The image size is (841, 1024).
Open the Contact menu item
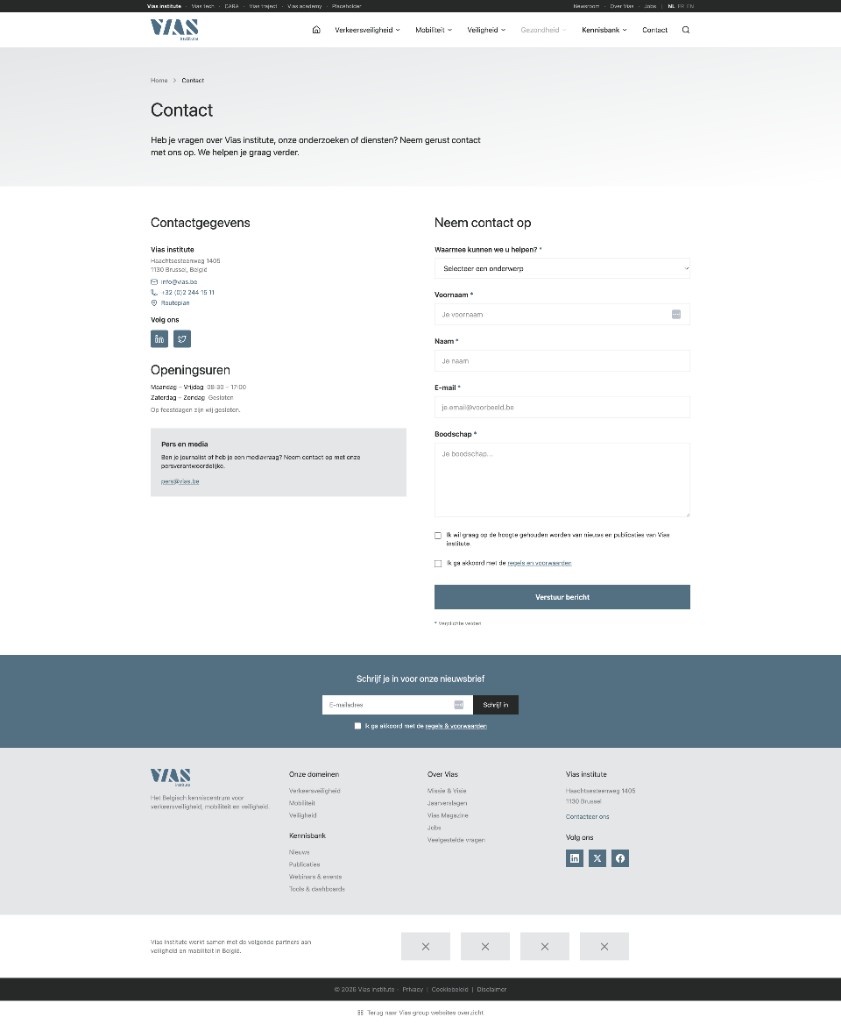[655, 30]
